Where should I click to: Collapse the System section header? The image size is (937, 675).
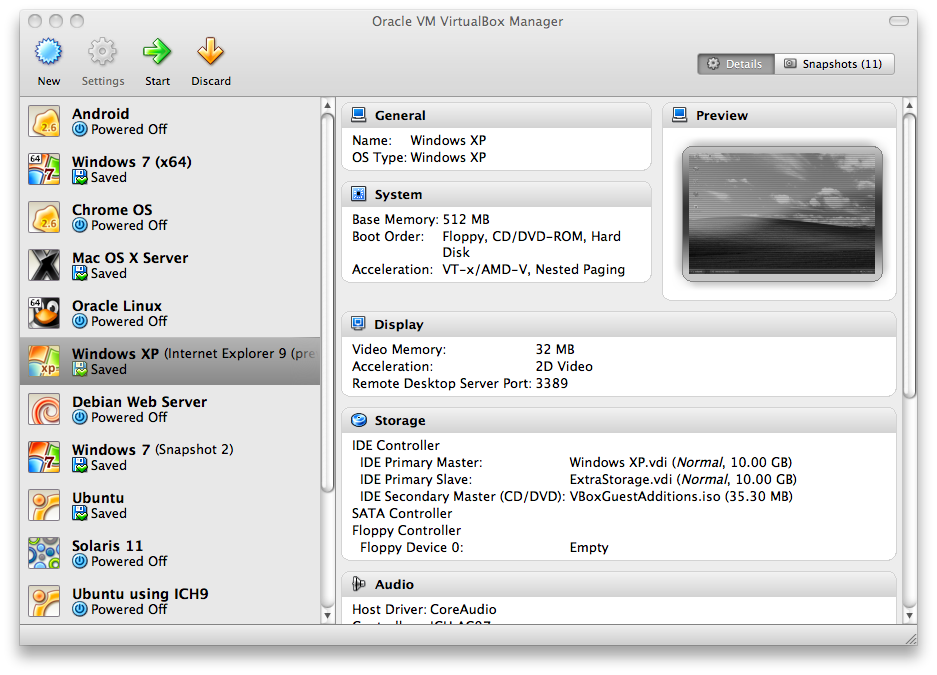pos(398,195)
